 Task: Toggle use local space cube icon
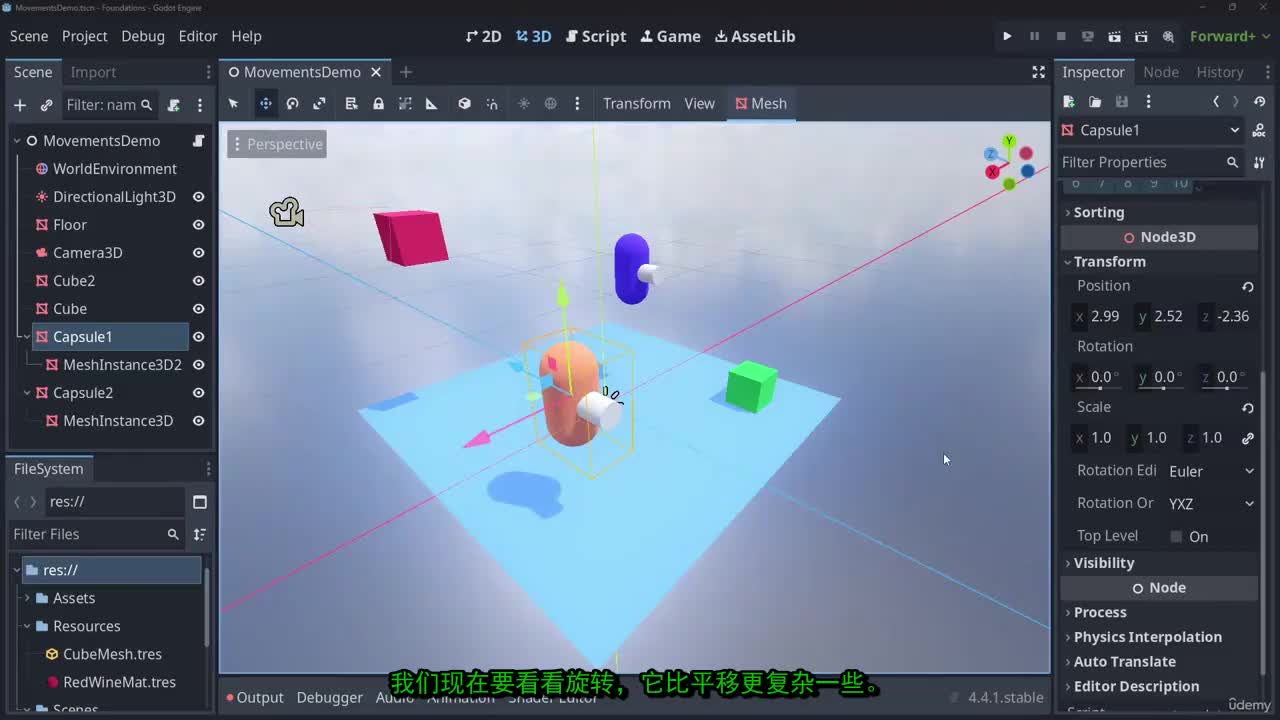(464, 103)
